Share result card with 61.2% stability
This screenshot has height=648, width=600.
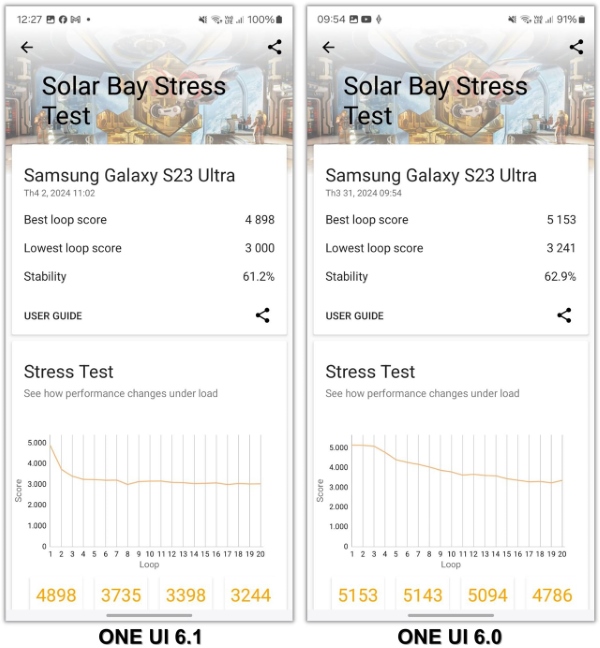pos(262,315)
